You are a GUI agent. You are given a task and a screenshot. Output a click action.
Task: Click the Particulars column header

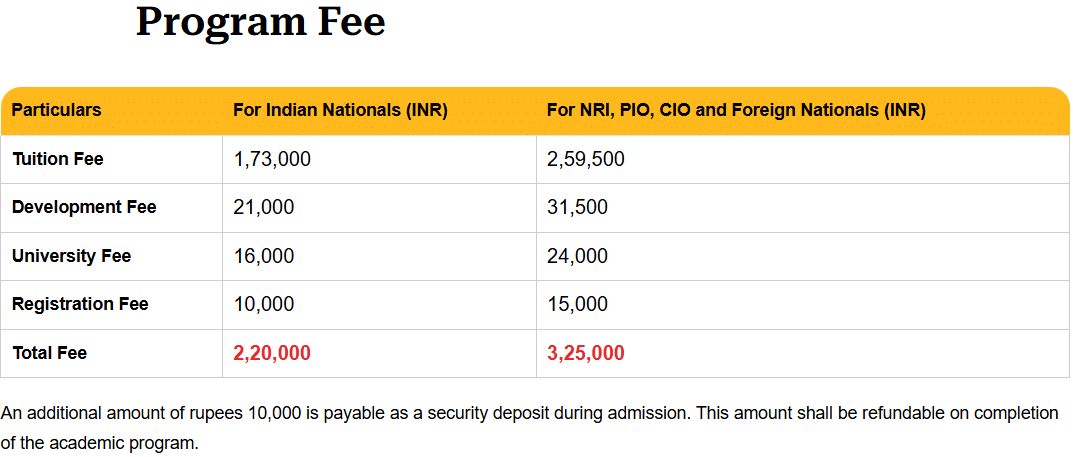click(x=56, y=110)
